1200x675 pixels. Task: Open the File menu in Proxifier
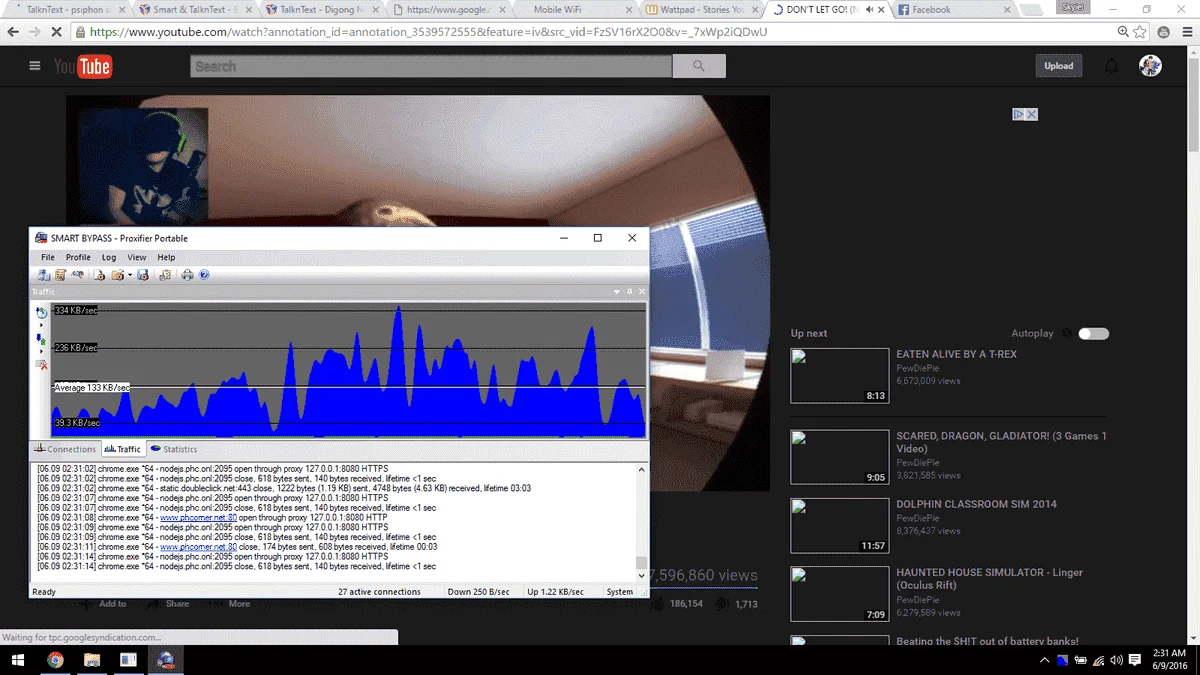pyautogui.click(x=48, y=258)
